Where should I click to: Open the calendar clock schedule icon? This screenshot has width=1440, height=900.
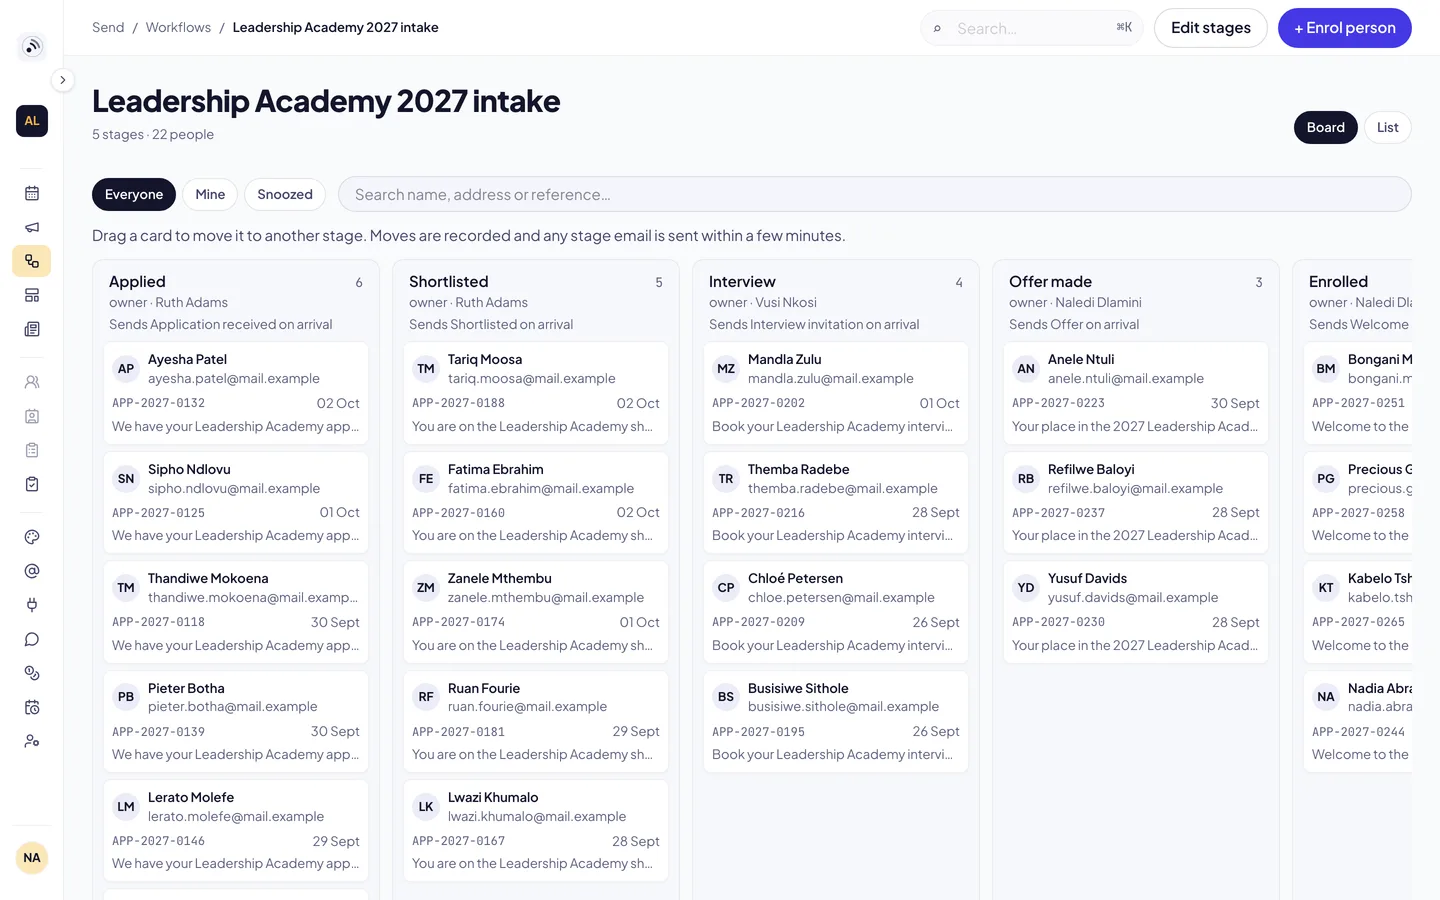click(x=32, y=707)
